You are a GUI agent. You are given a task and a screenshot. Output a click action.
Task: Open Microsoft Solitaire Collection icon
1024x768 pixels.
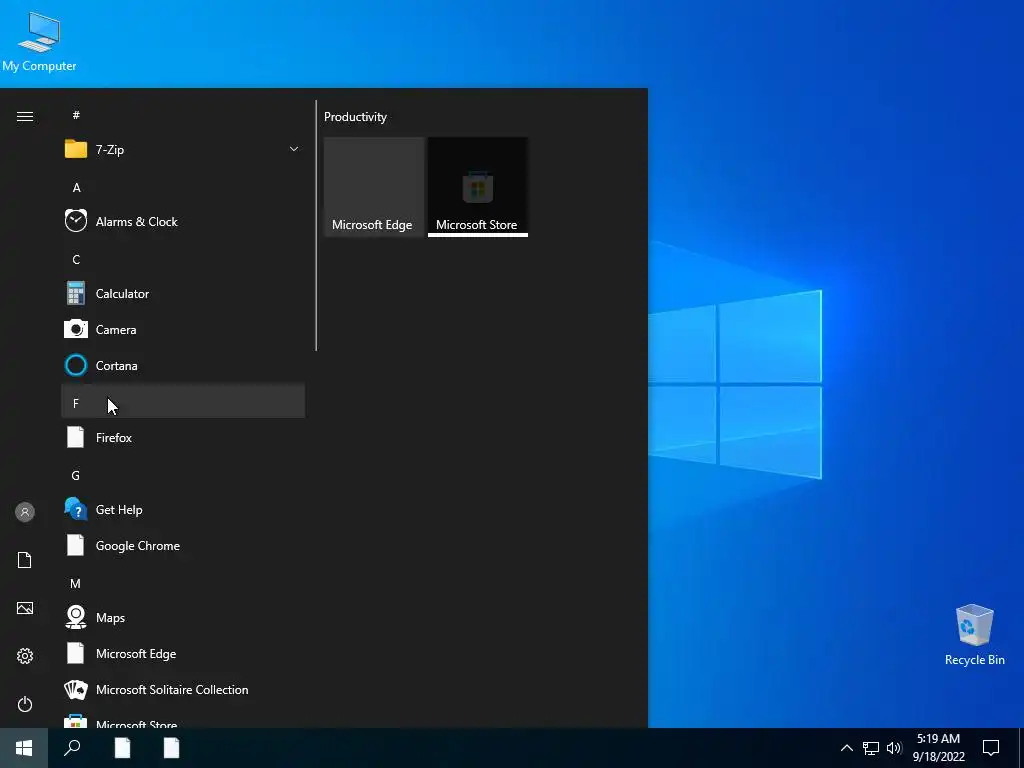coord(76,689)
